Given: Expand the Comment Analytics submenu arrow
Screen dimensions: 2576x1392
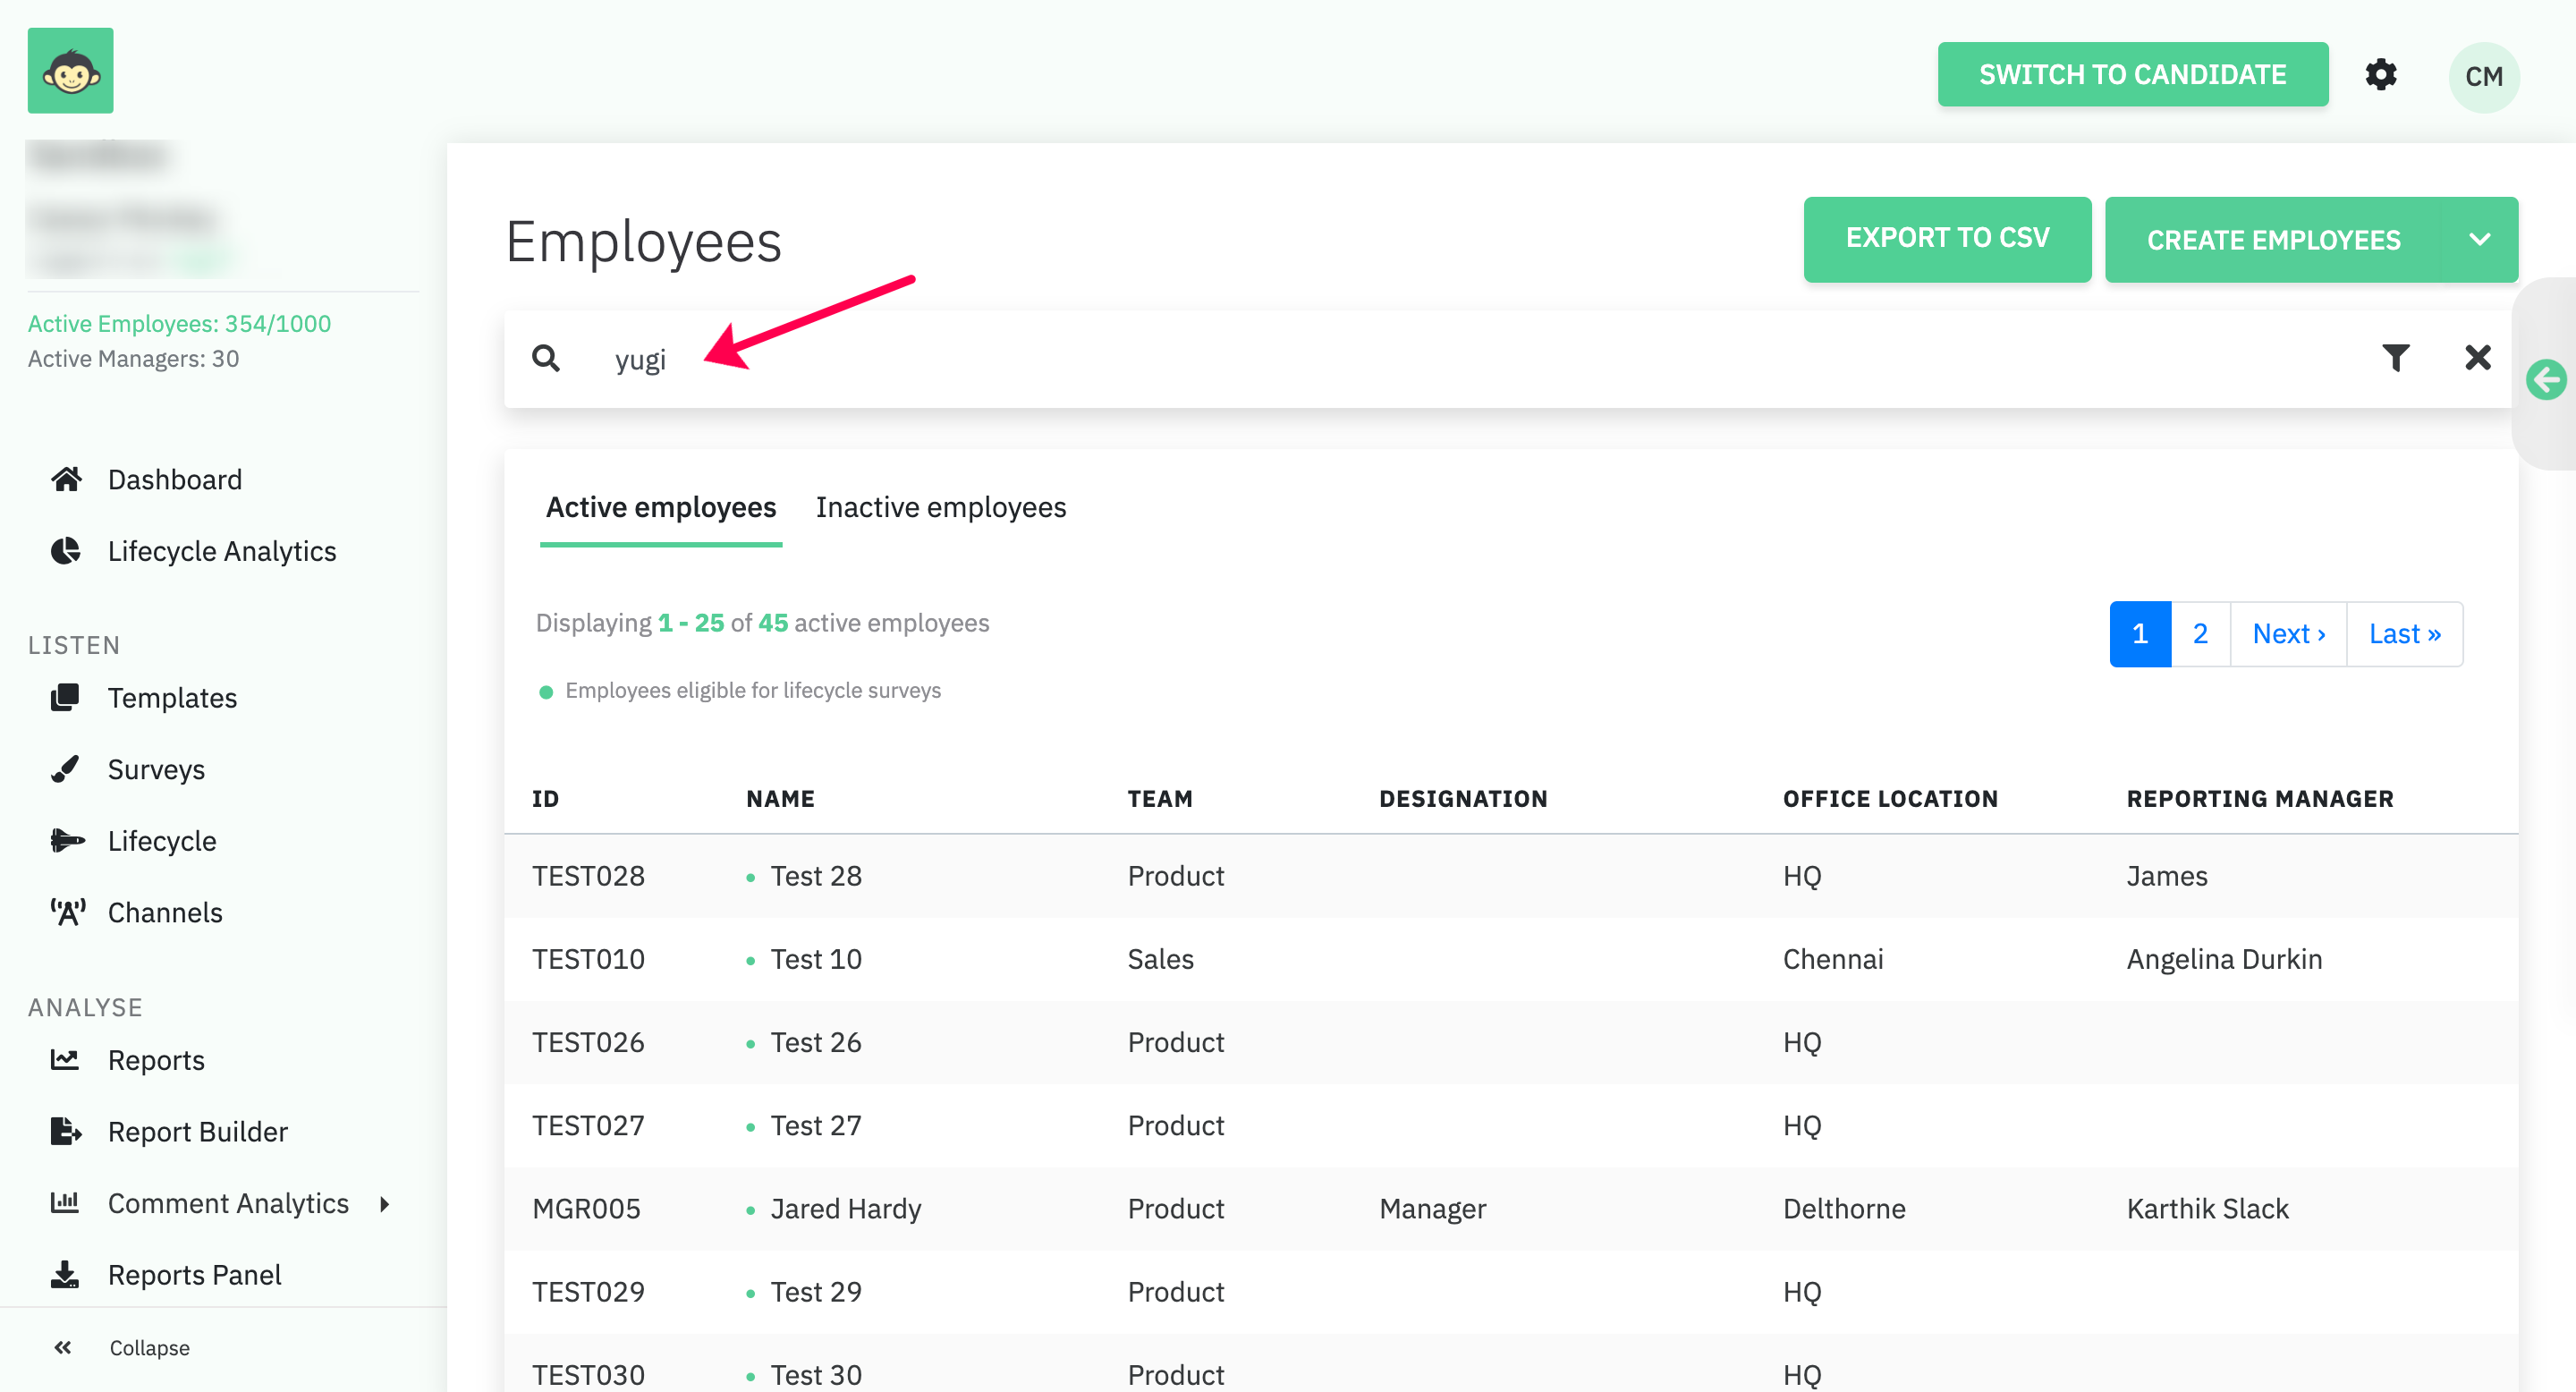Looking at the screenshot, I should point(385,1204).
